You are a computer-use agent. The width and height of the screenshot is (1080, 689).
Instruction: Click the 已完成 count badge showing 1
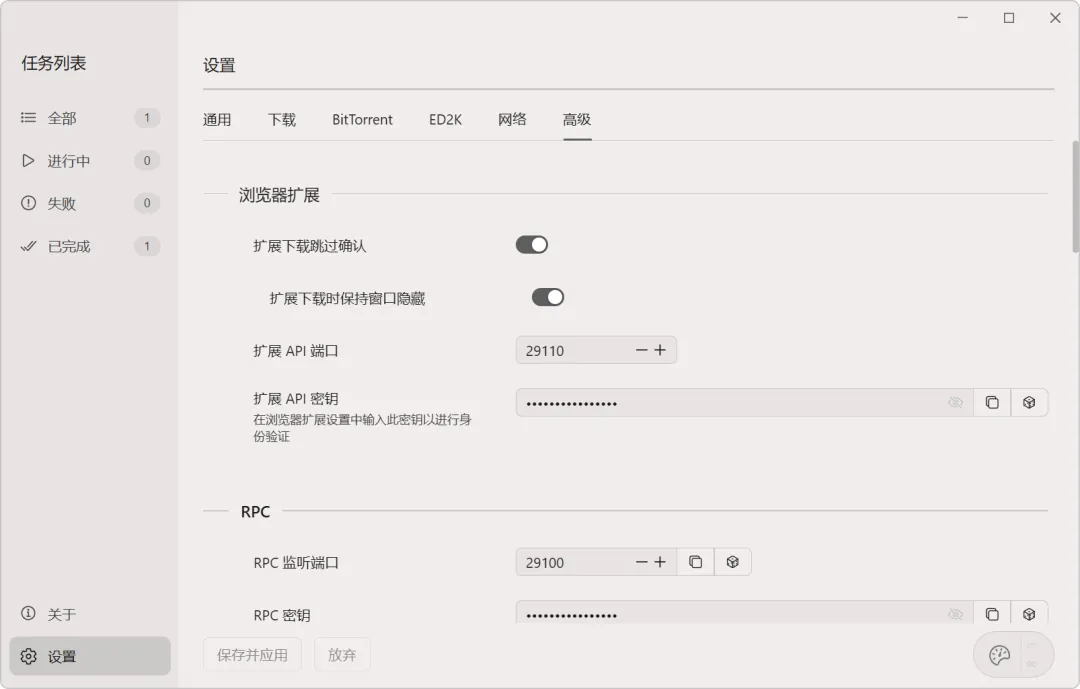(x=147, y=246)
